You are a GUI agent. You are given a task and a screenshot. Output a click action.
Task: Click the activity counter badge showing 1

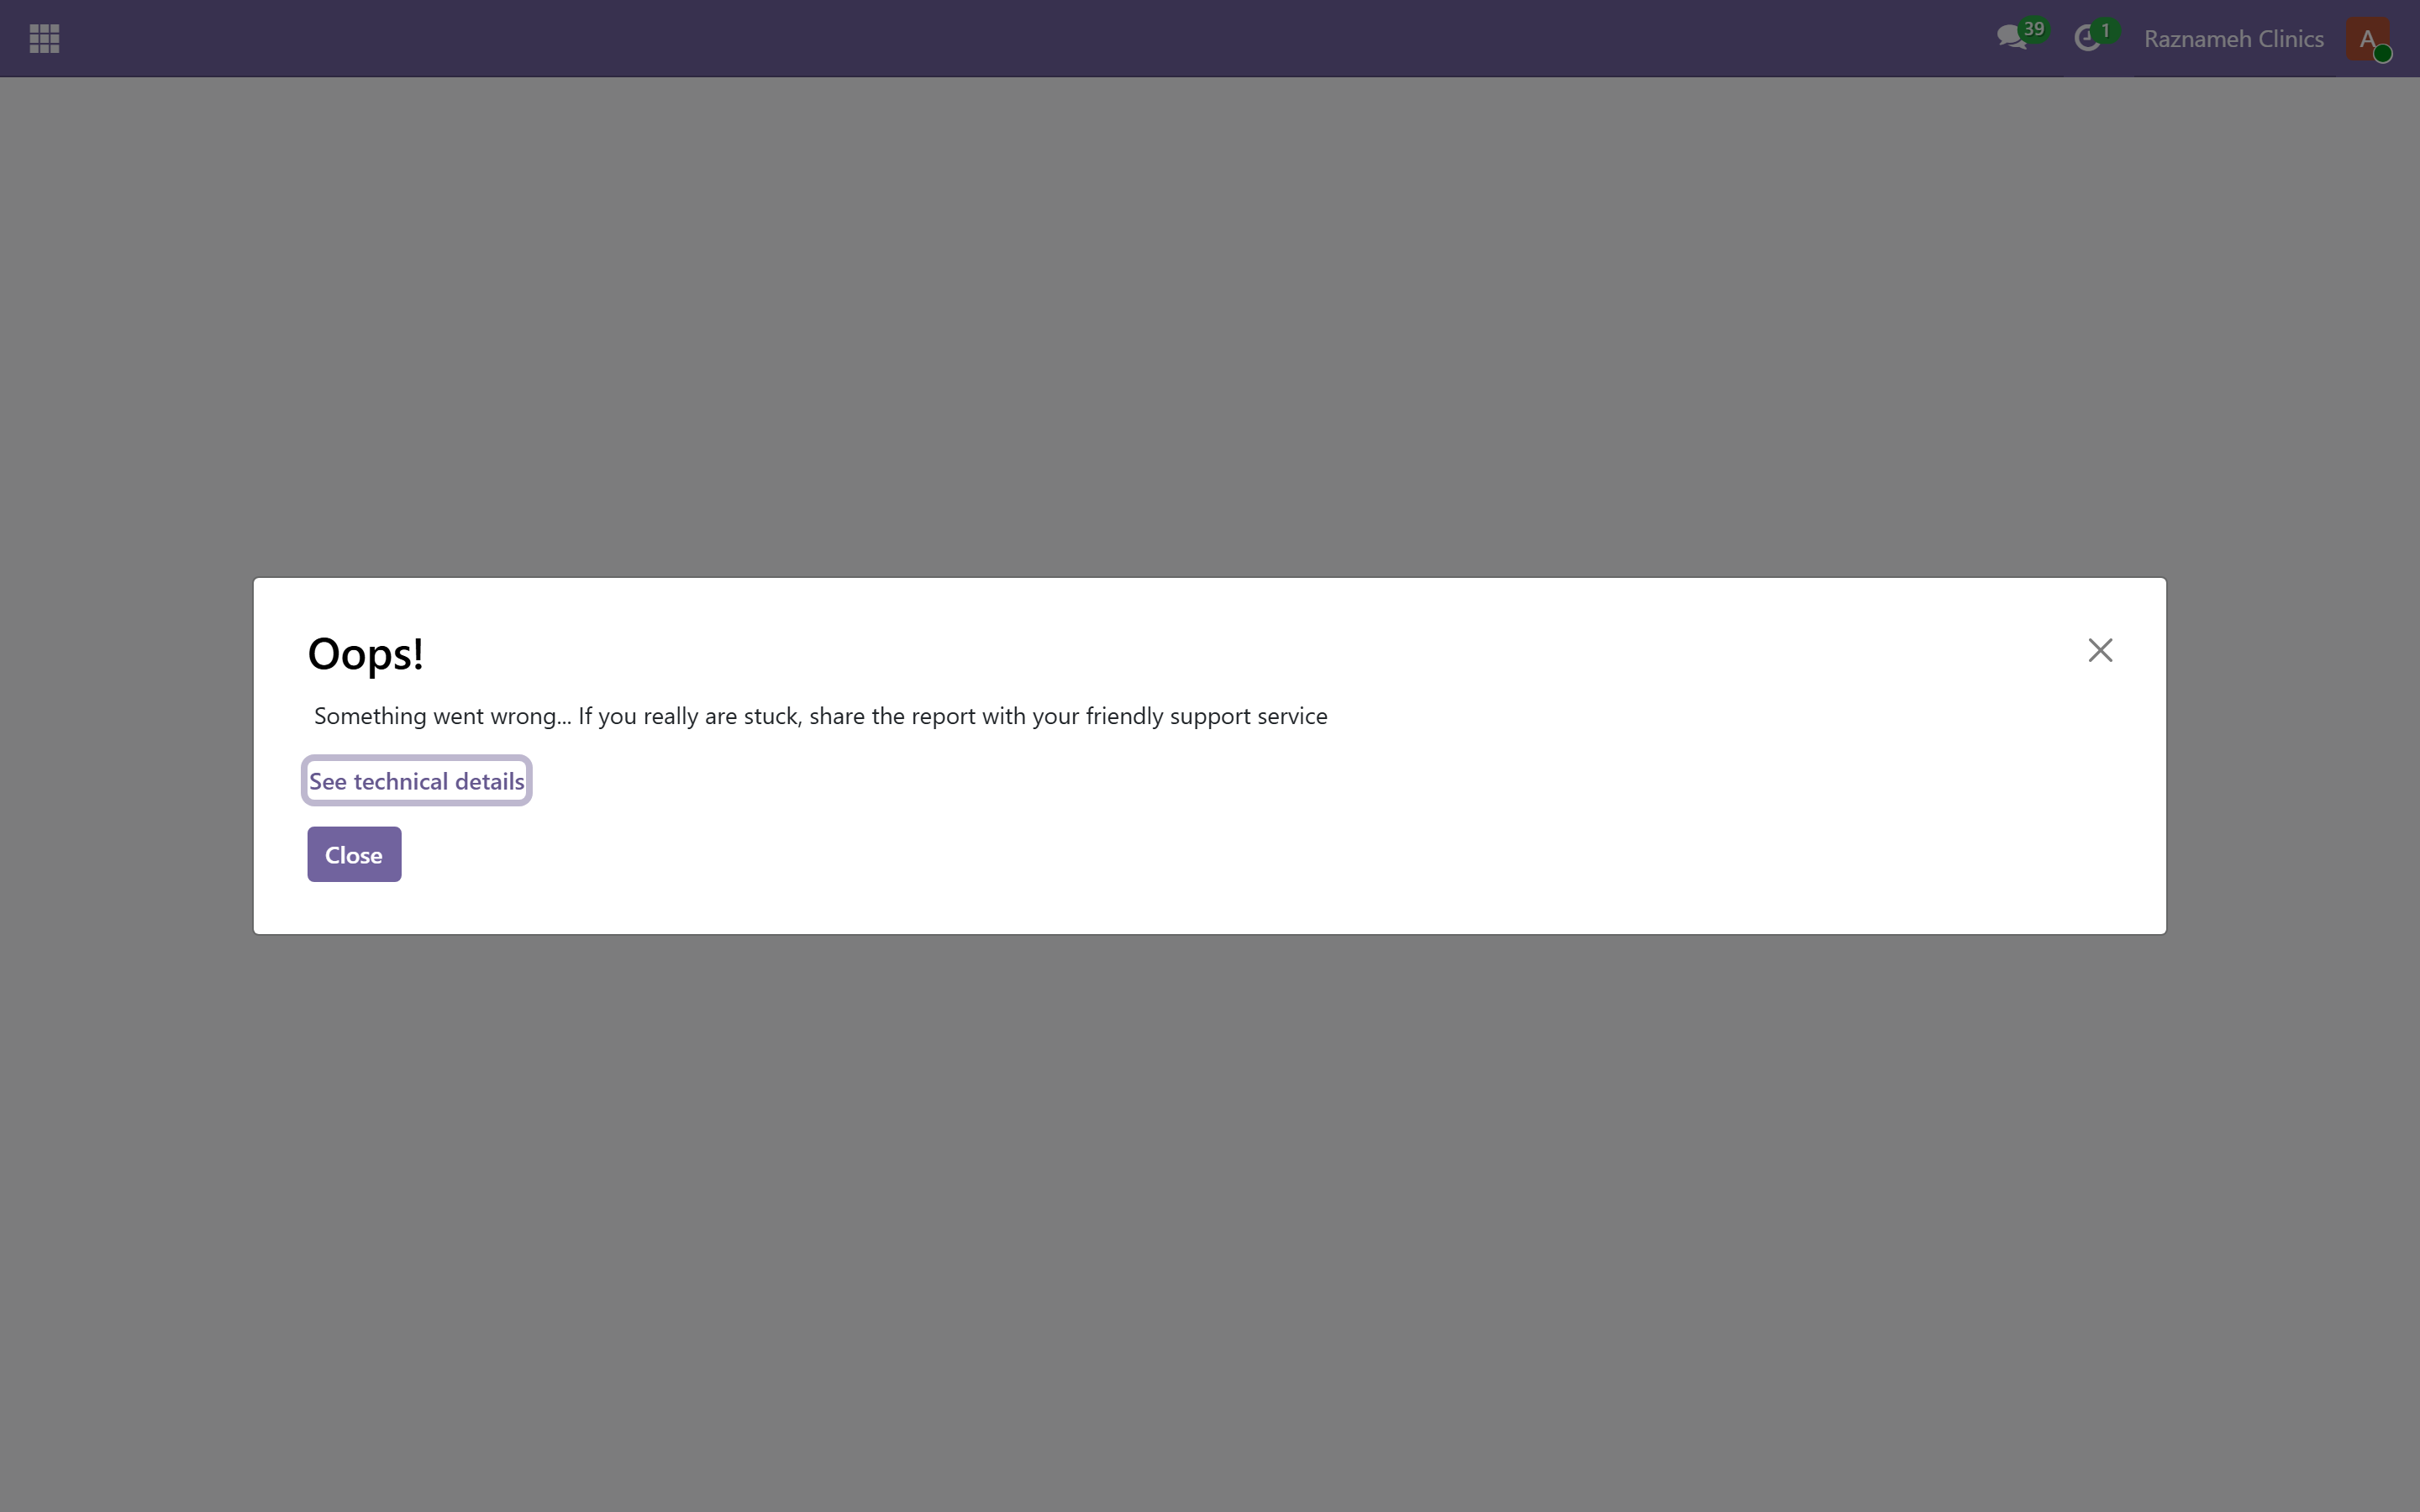(x=2105, y=30)
